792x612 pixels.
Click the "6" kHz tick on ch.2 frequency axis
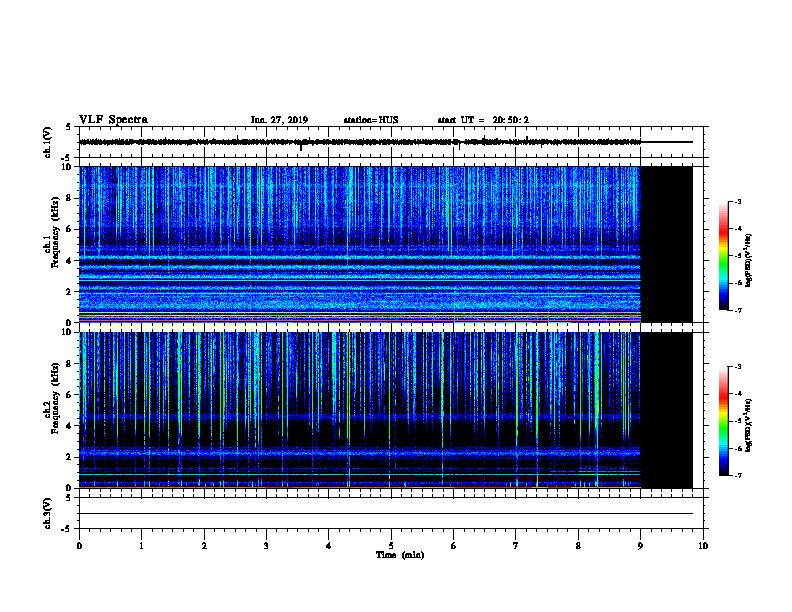pyautogui.click(x=70, y=394)
